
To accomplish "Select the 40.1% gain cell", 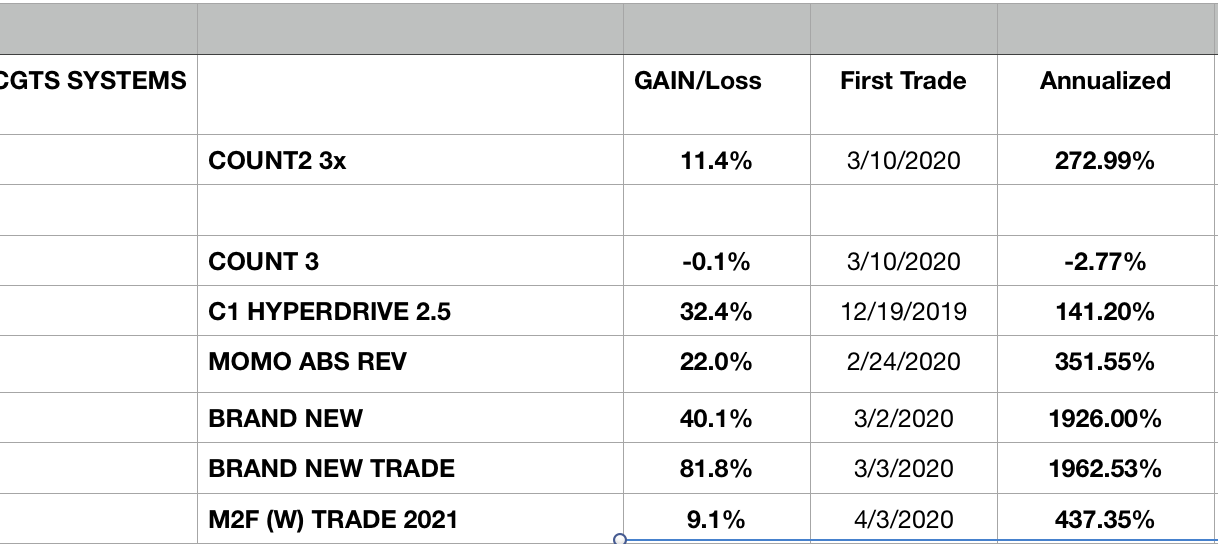I will 715,418.
